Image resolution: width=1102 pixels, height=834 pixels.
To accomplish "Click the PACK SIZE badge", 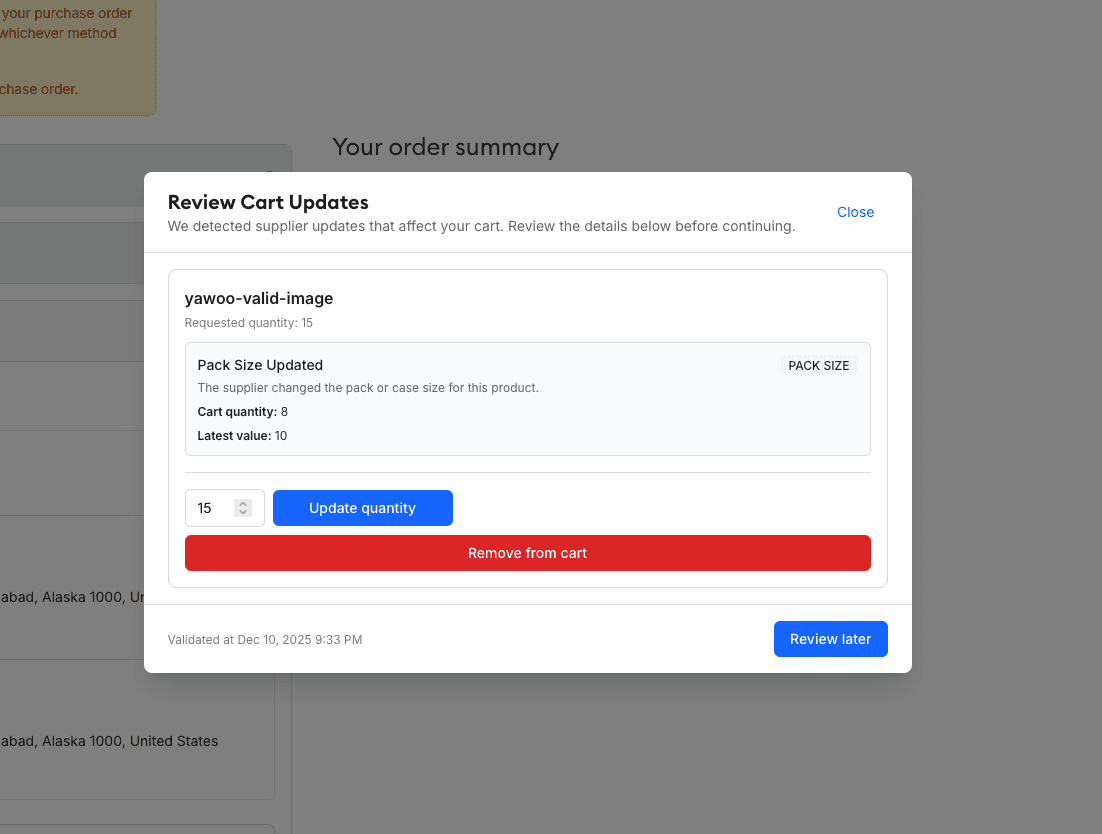I will pos(818,366).
